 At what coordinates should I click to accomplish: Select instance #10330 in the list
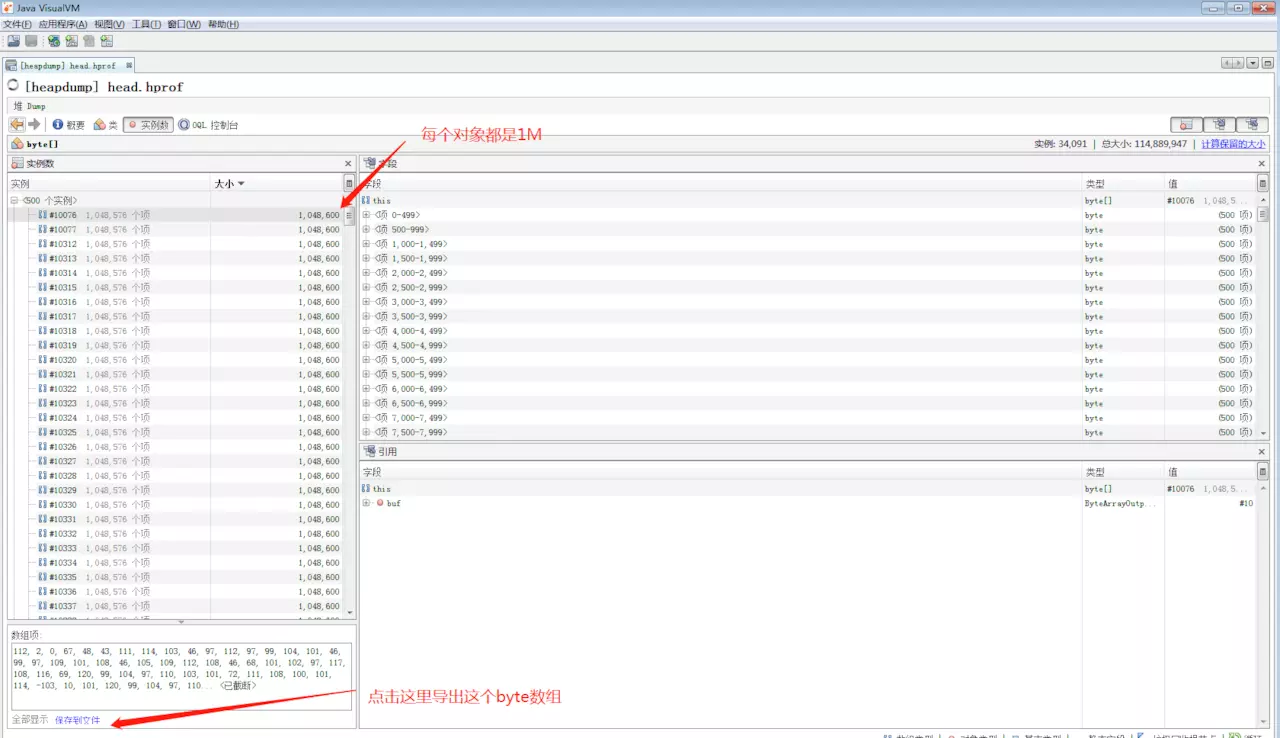pyautogui.click(x=175, y=505)
